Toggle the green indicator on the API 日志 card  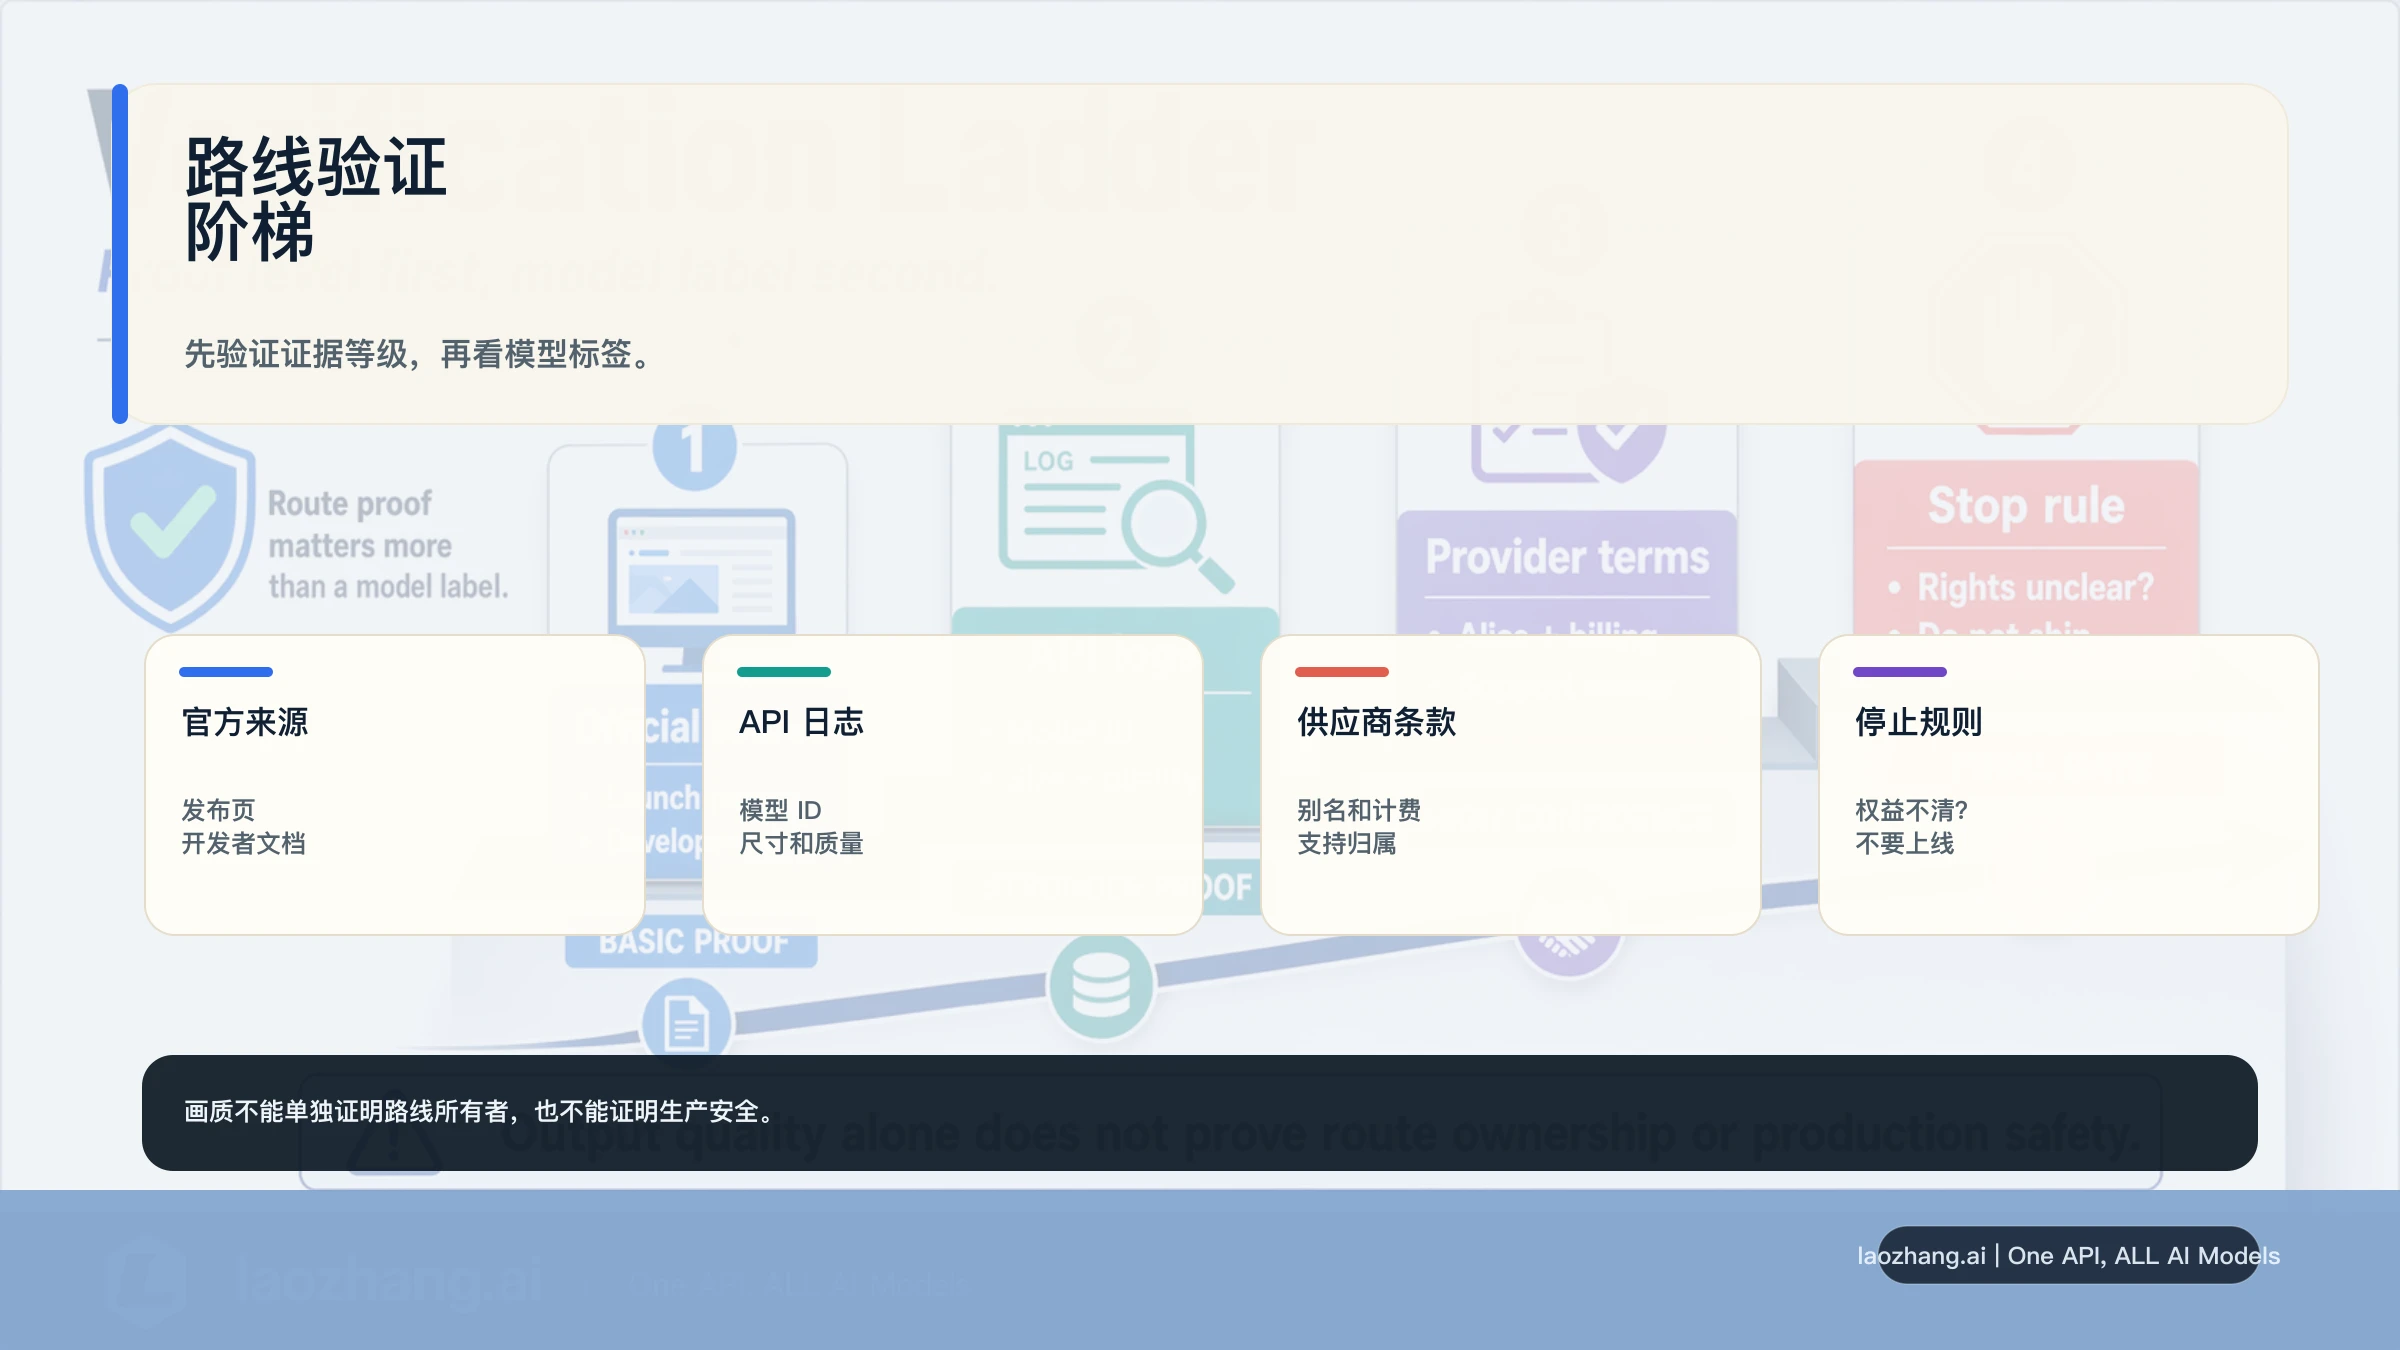click(783, 672)
